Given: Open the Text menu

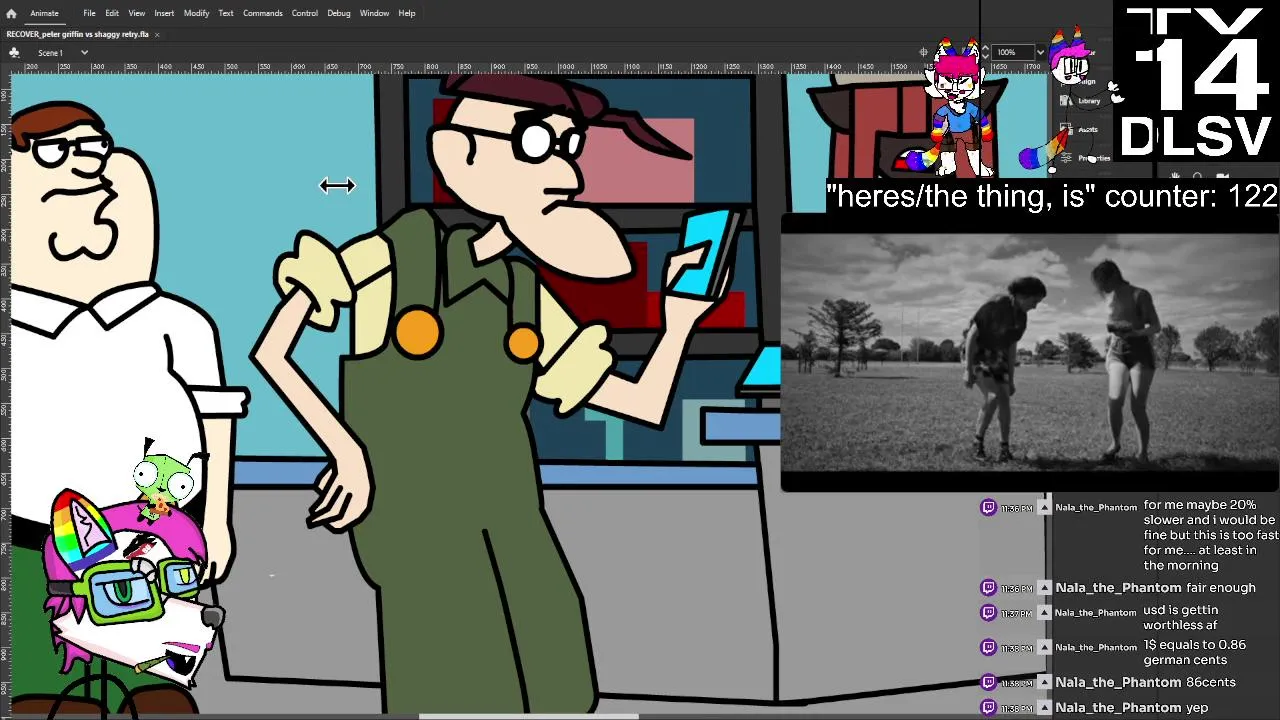Looking at the screenshot, I should tap(226, 13).
